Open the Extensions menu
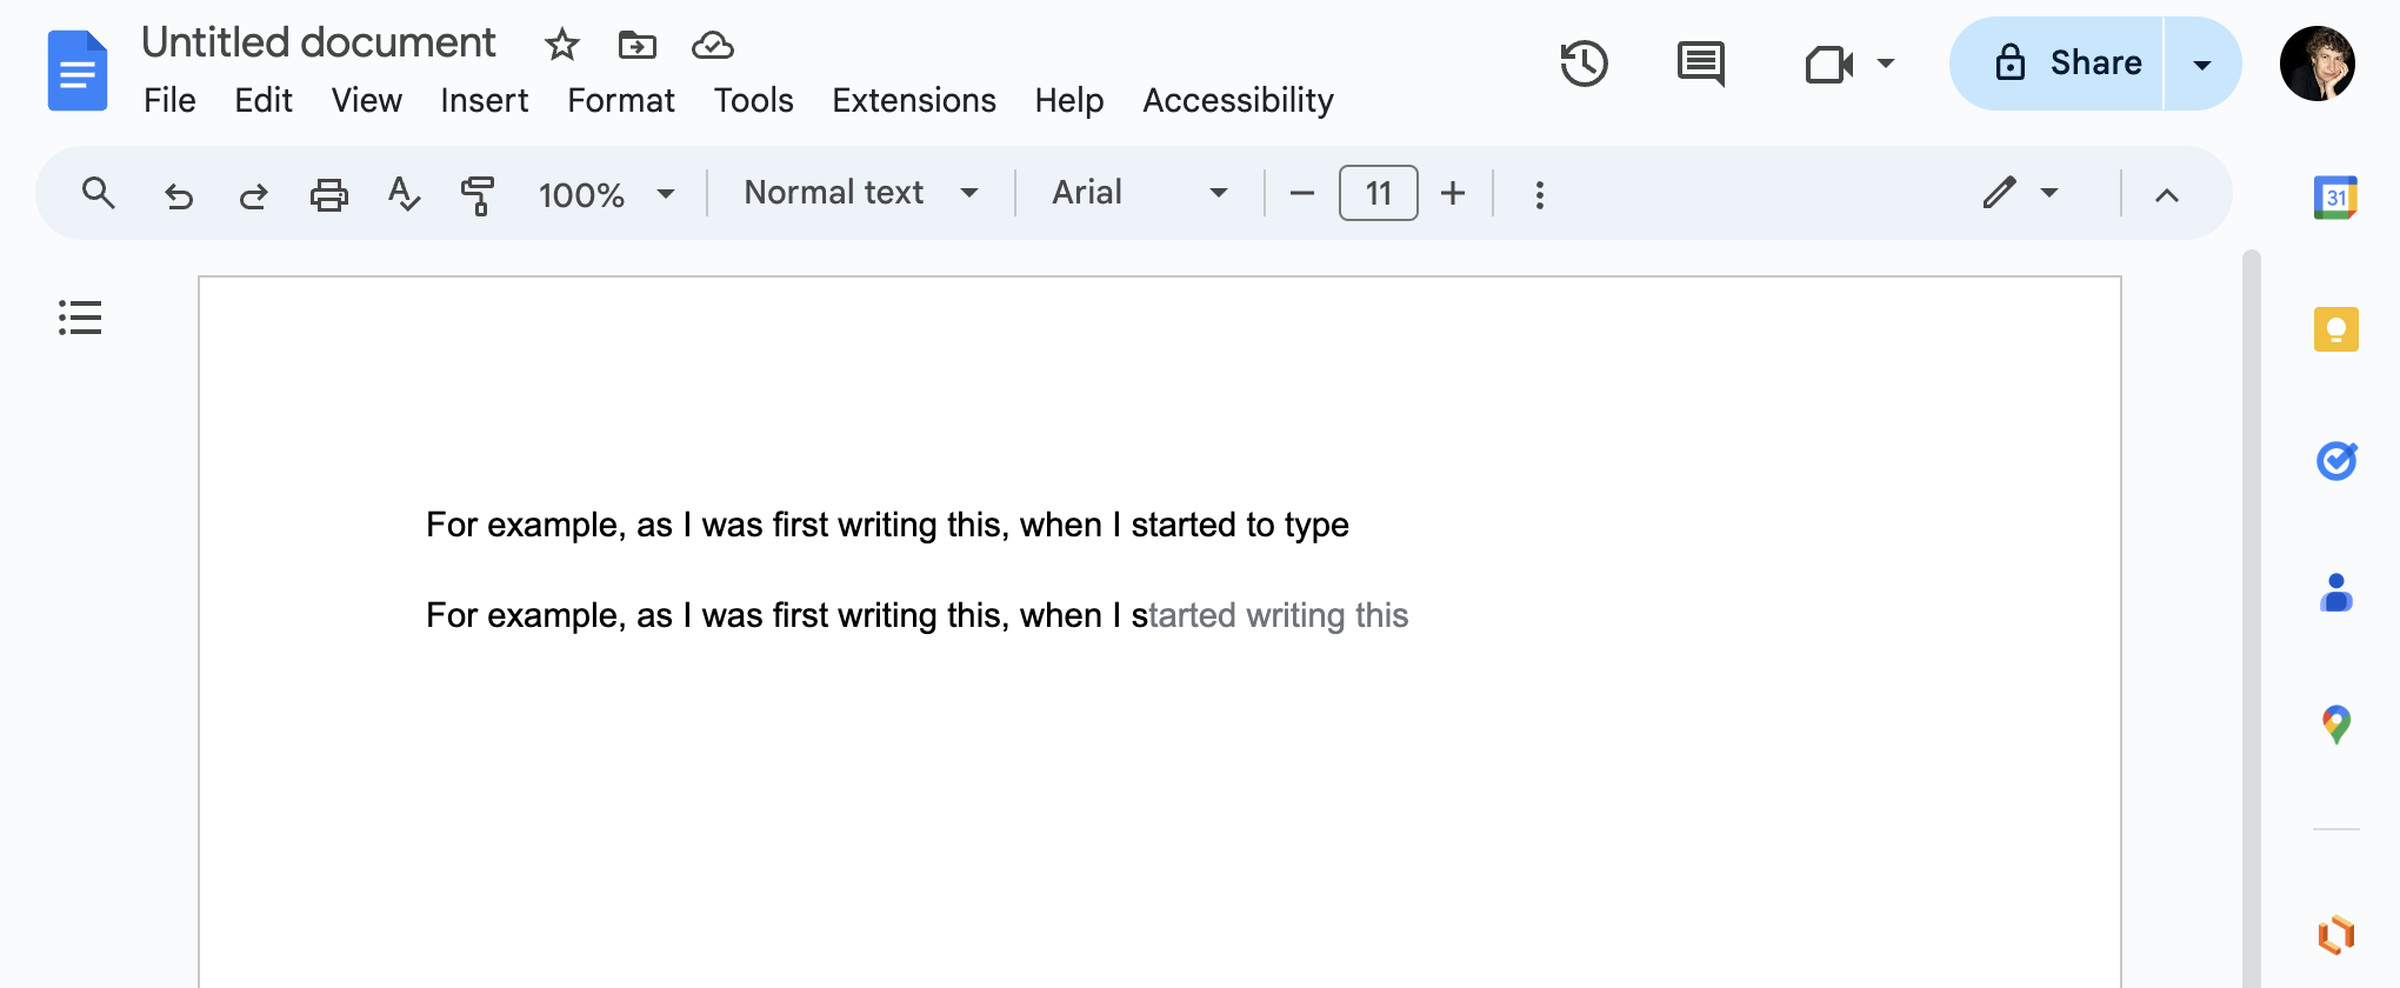The image size is (2400, 988). click(913, 100)
